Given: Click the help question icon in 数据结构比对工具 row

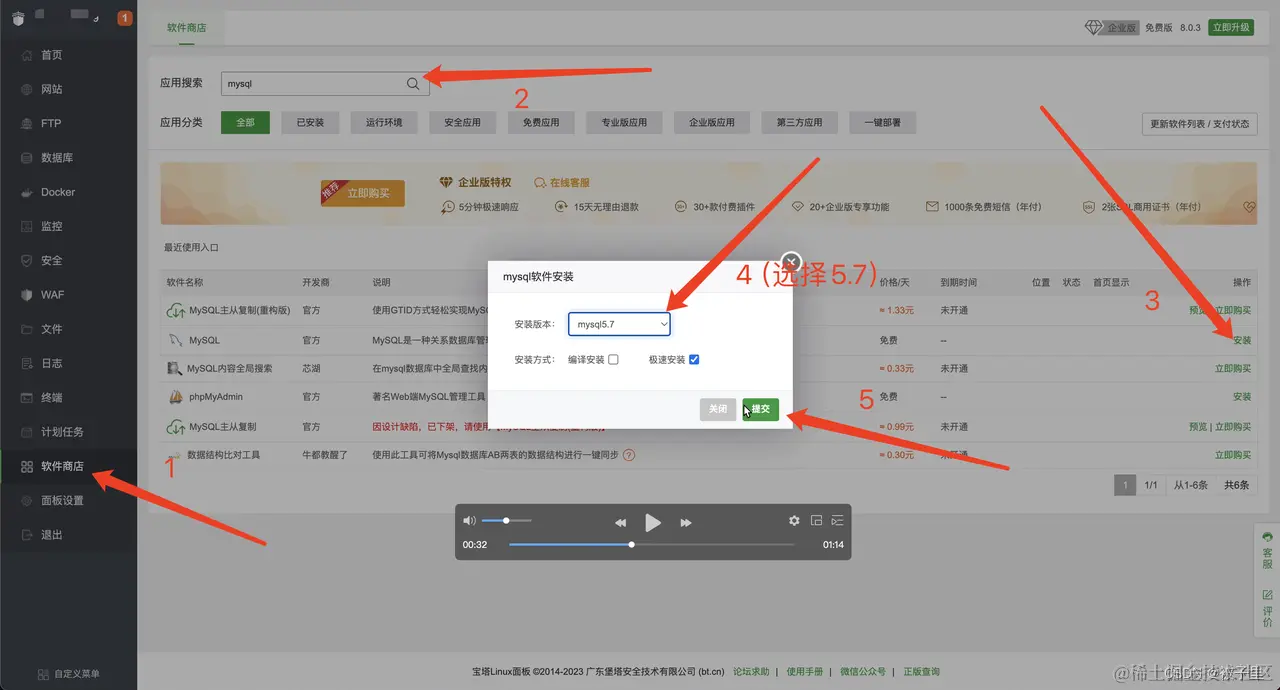Looking at the screenshot, I should click(x=629, y=455).
